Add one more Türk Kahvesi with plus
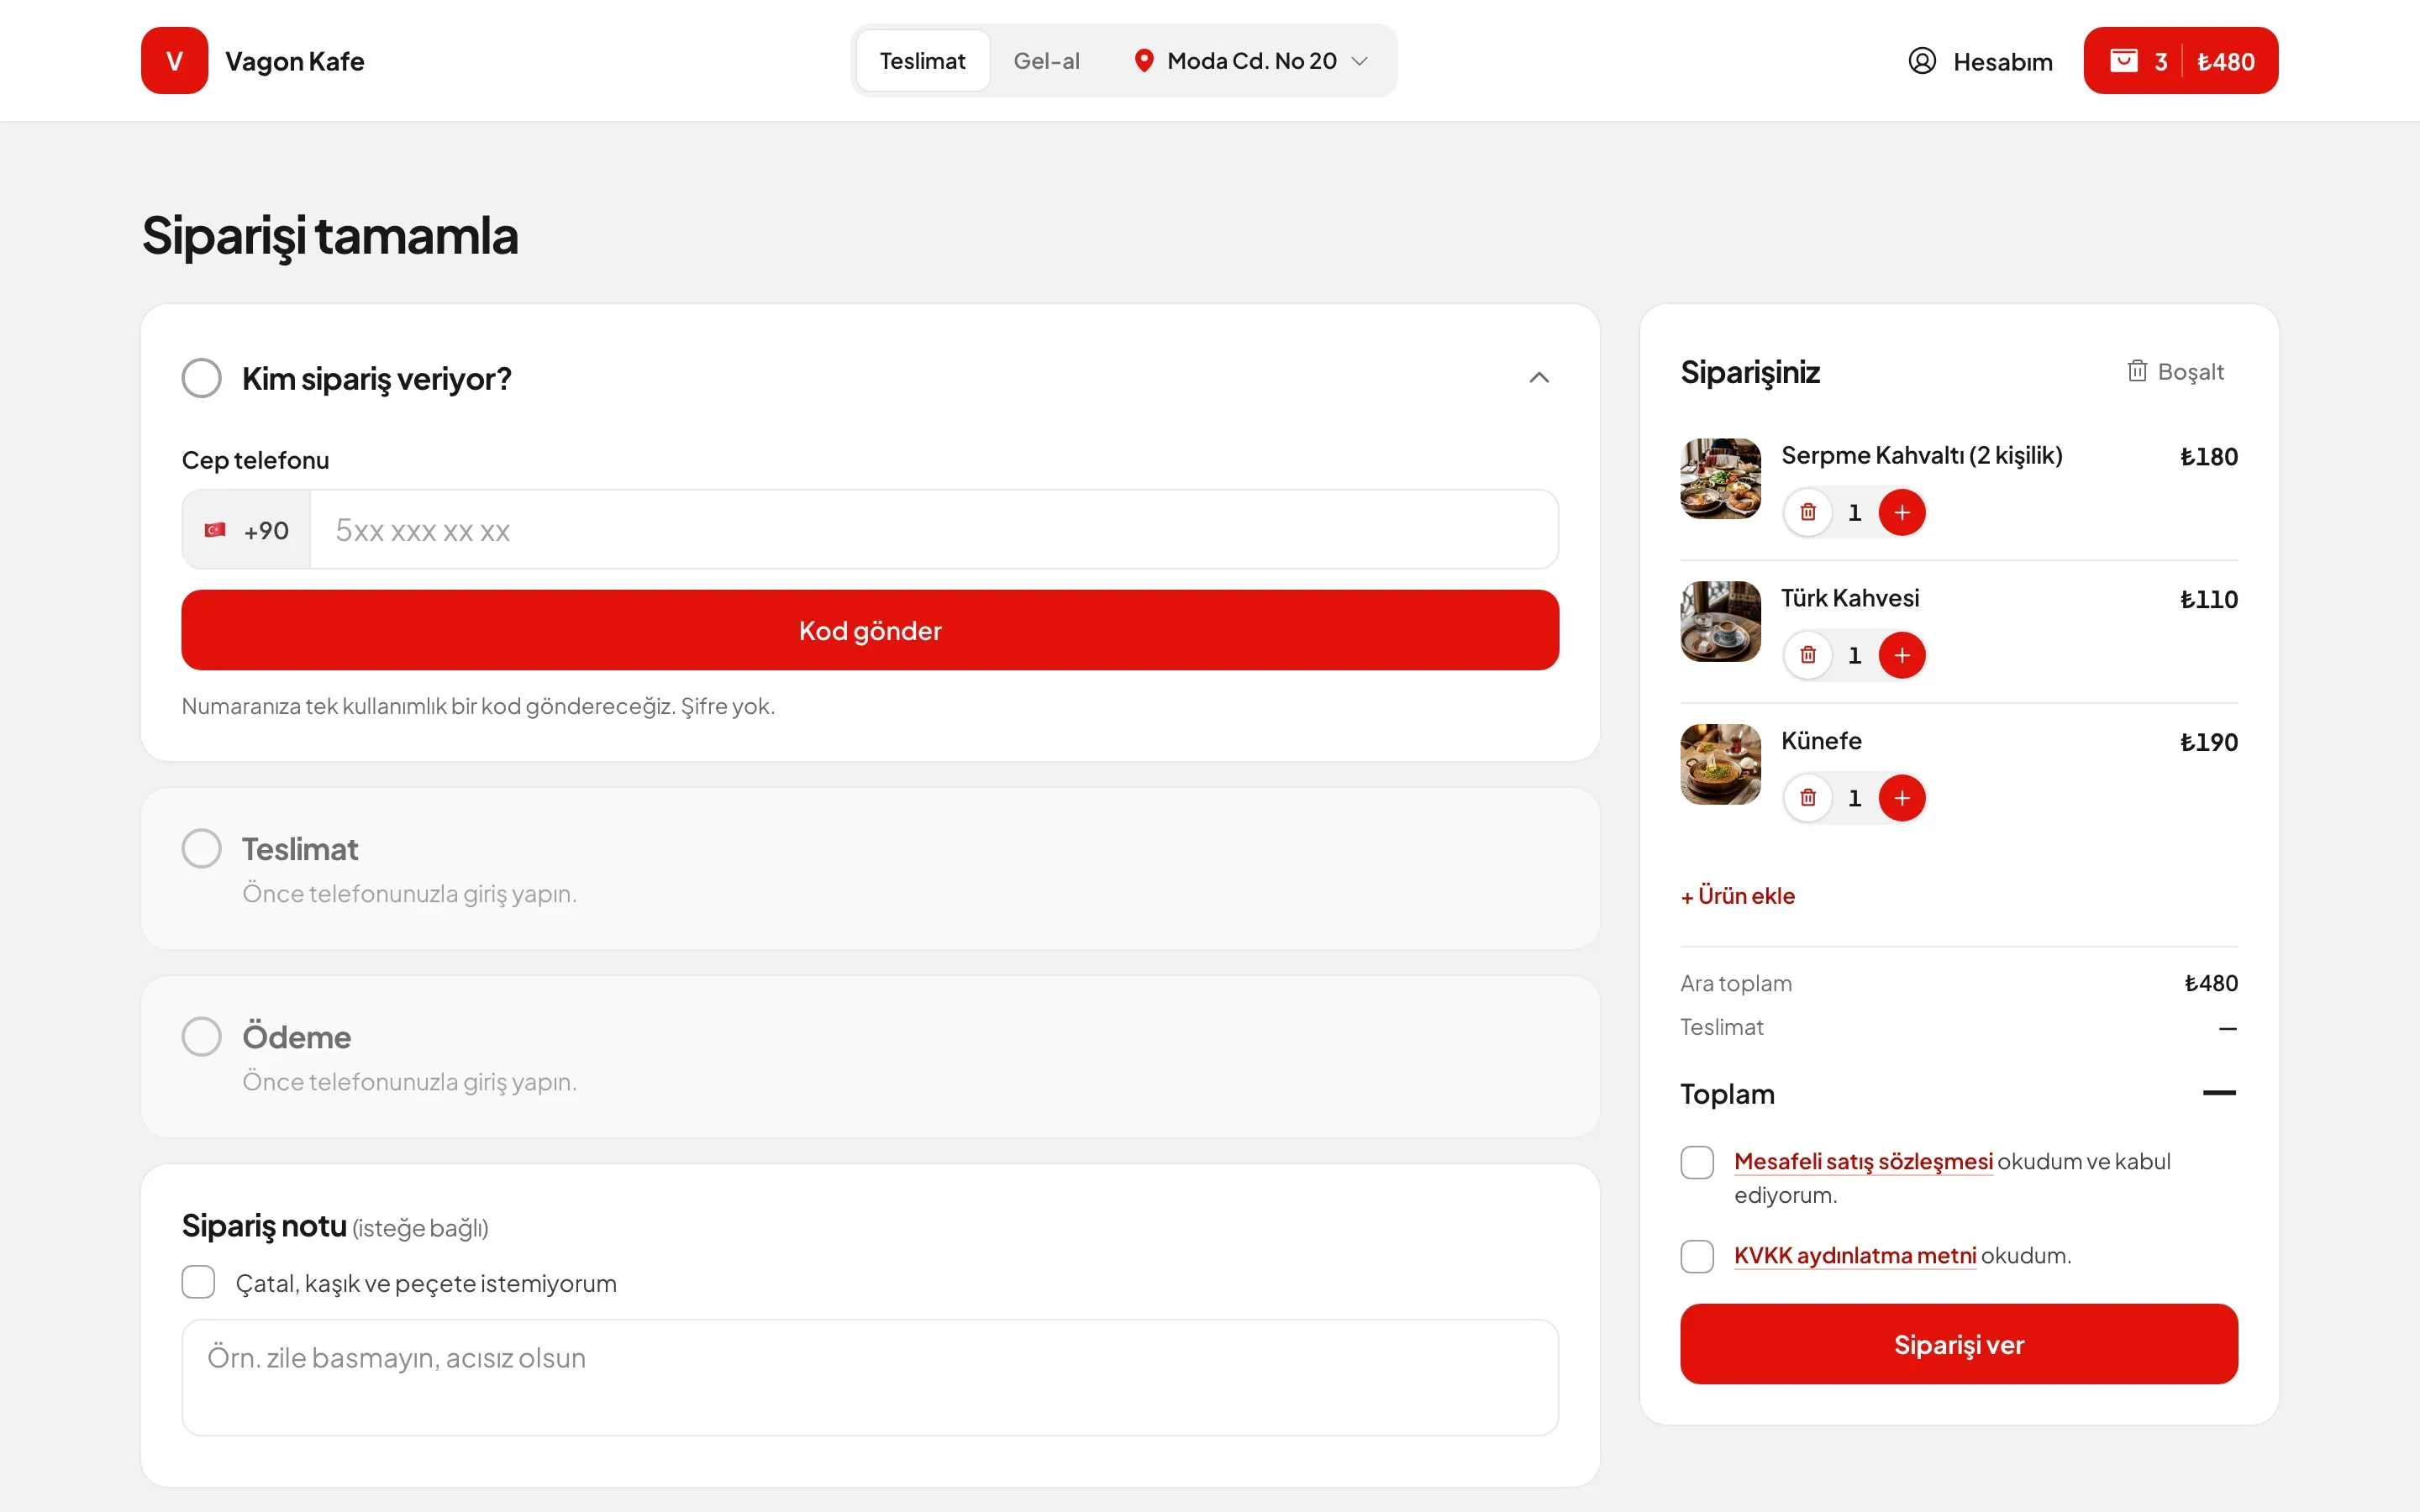Screen dimensions: 2420x1512 1902,655
